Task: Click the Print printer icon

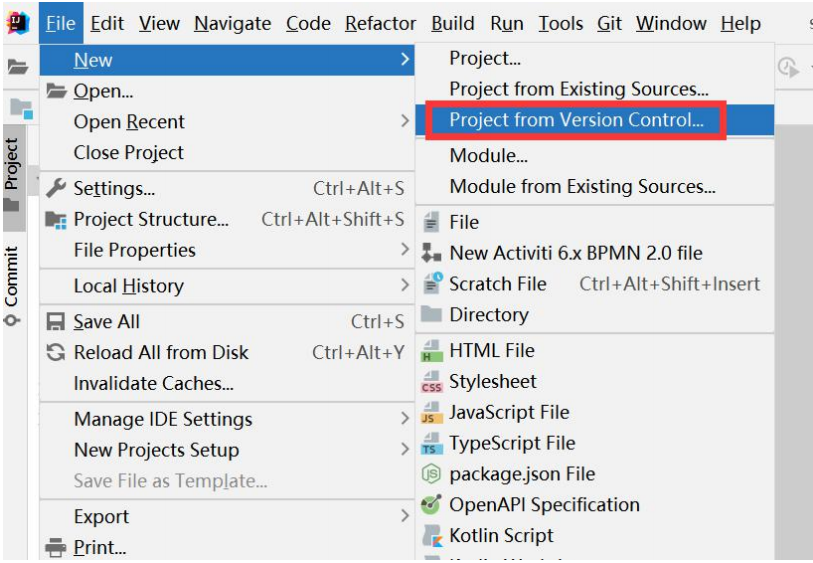Action: tap(55, 547)
